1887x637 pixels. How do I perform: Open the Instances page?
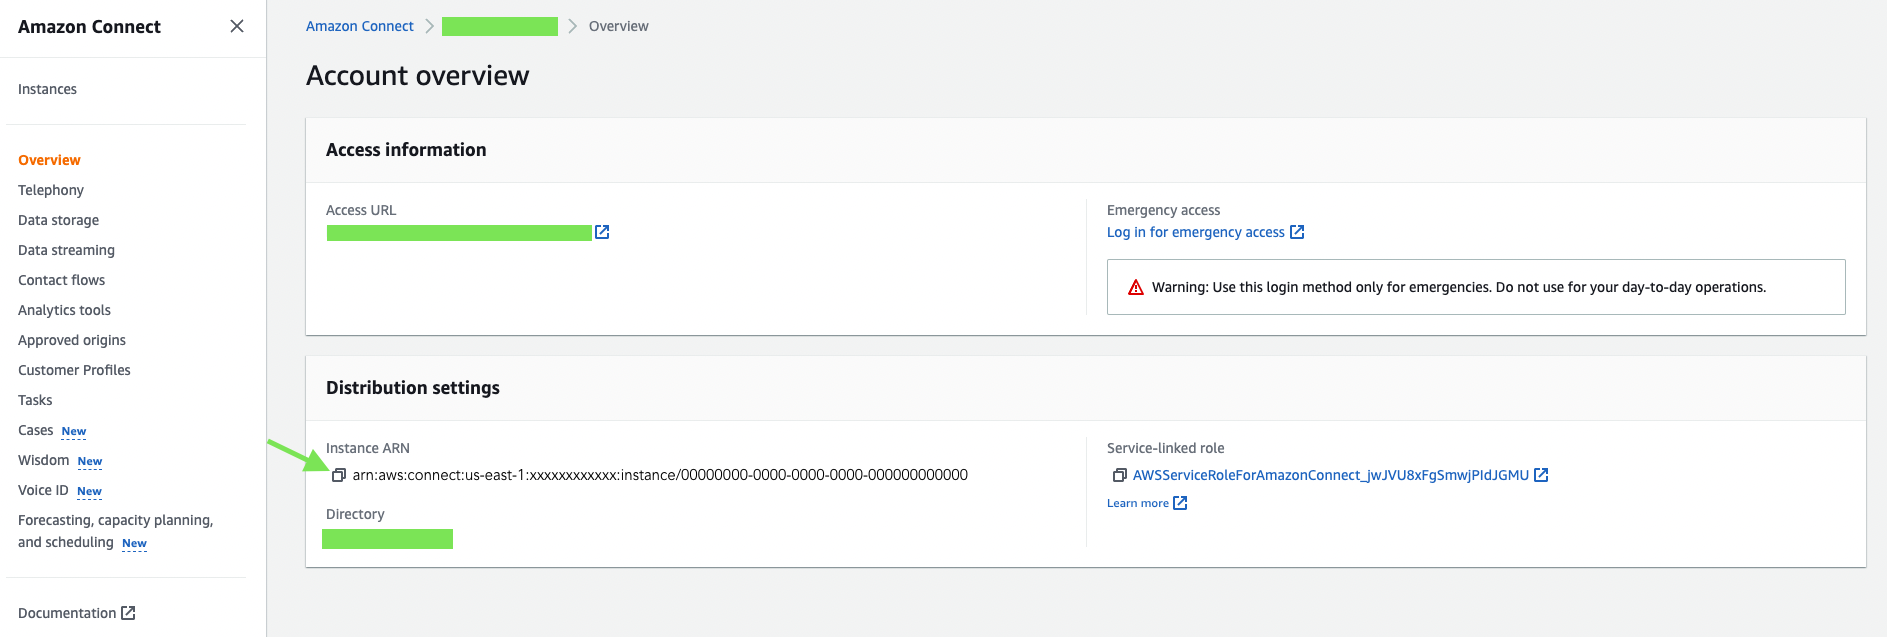(47, 89)
